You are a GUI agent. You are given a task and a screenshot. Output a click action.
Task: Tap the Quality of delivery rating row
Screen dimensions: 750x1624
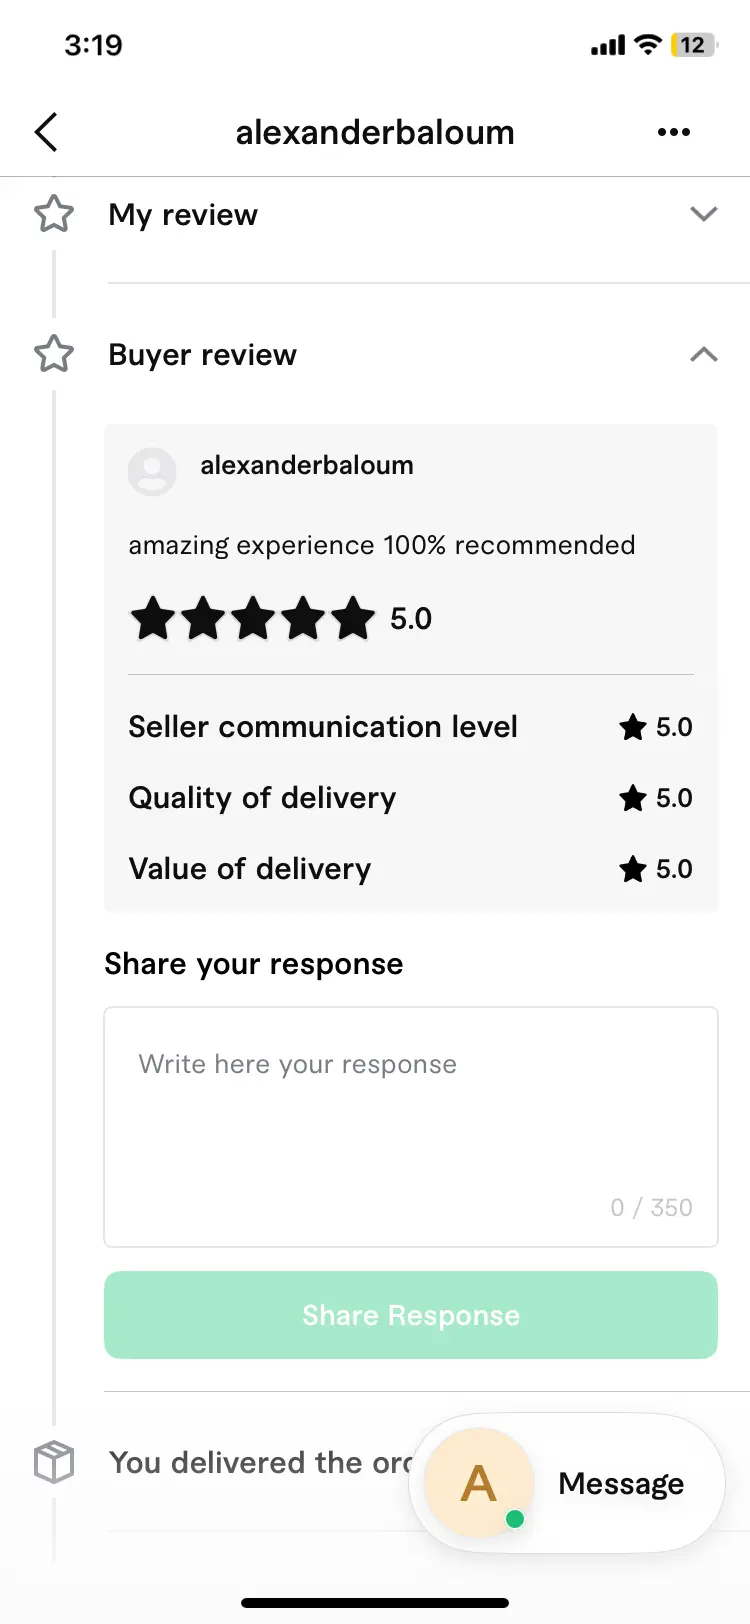click(x=411, y=798)
